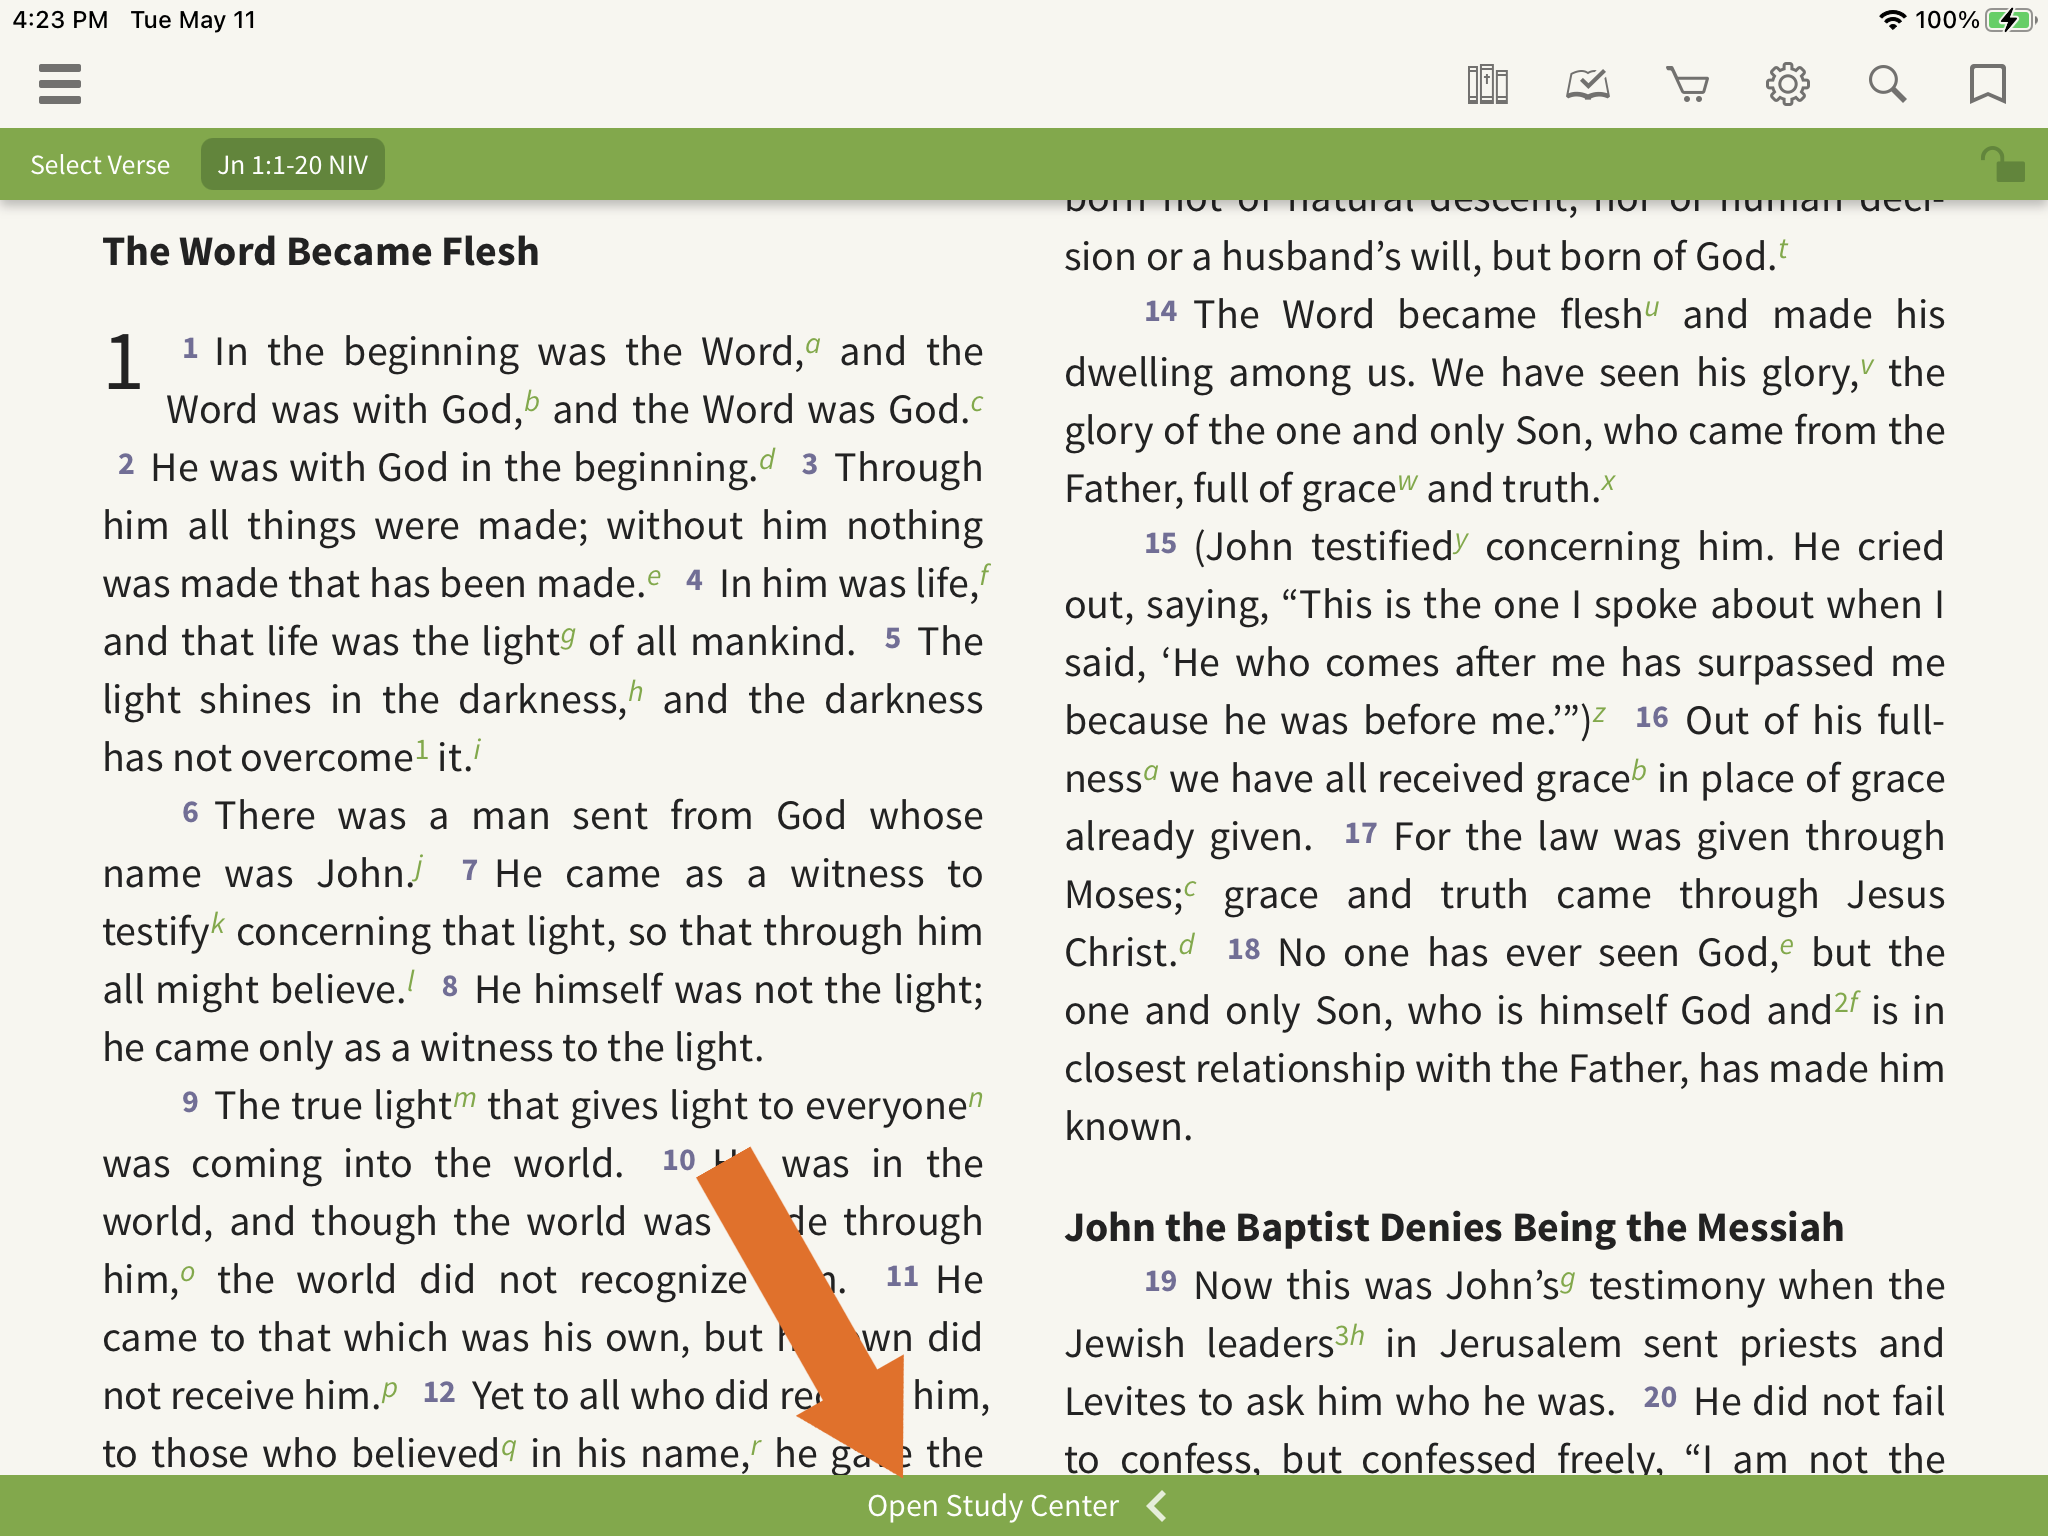Tap verse number 17
The height and width of the screenshot is (1536, 2048).
tap(1361, 833)
